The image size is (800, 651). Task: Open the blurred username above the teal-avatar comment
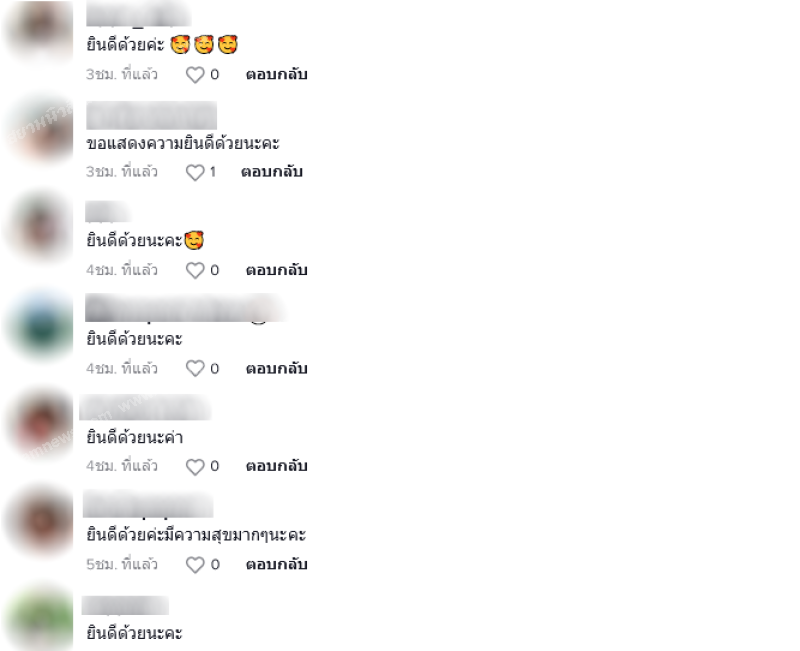click(x=184, y=308)
